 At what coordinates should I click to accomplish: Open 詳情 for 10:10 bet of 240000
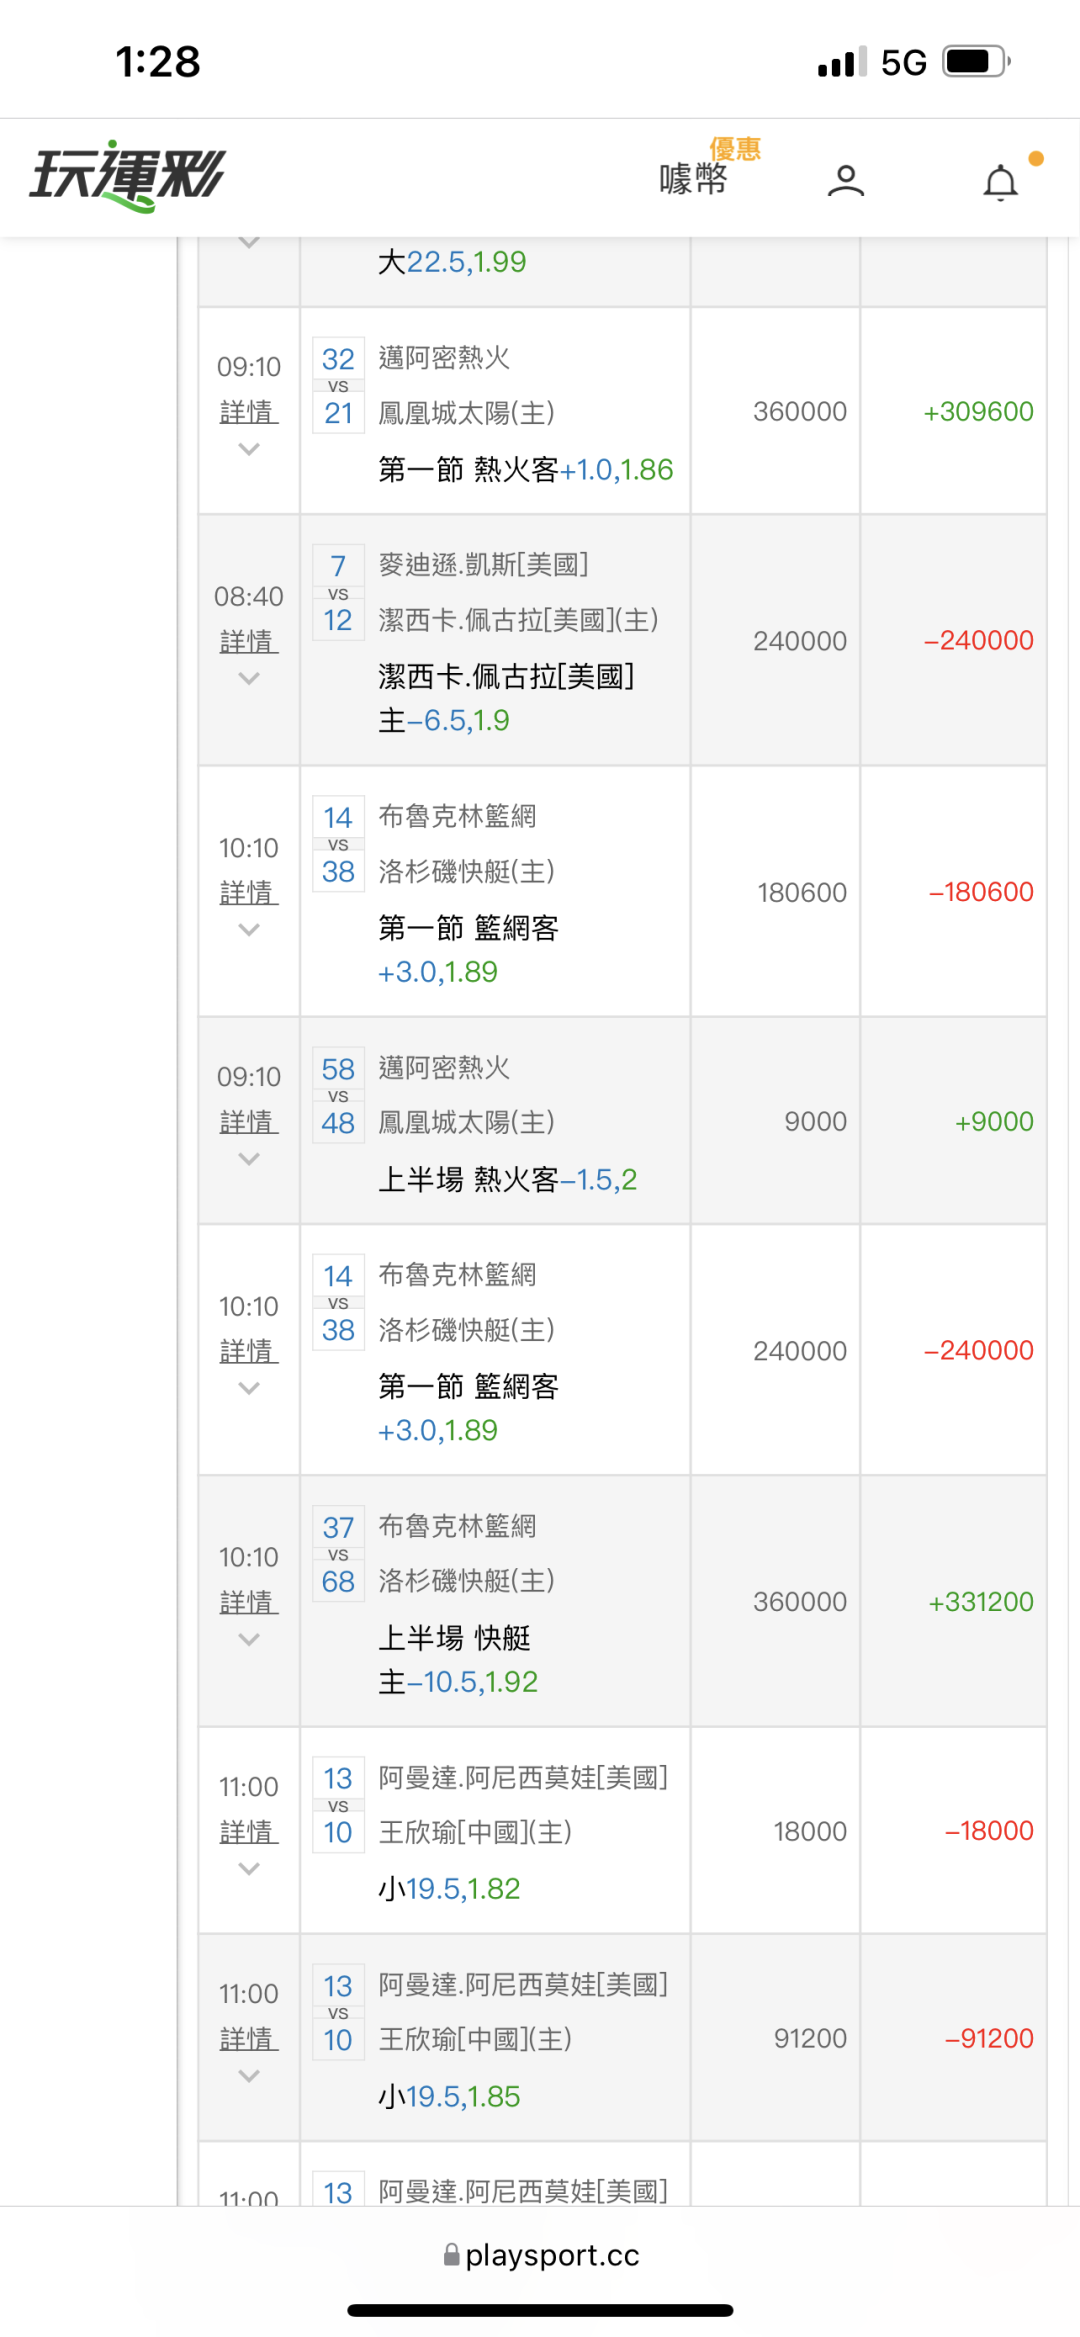coord(249,1350)
